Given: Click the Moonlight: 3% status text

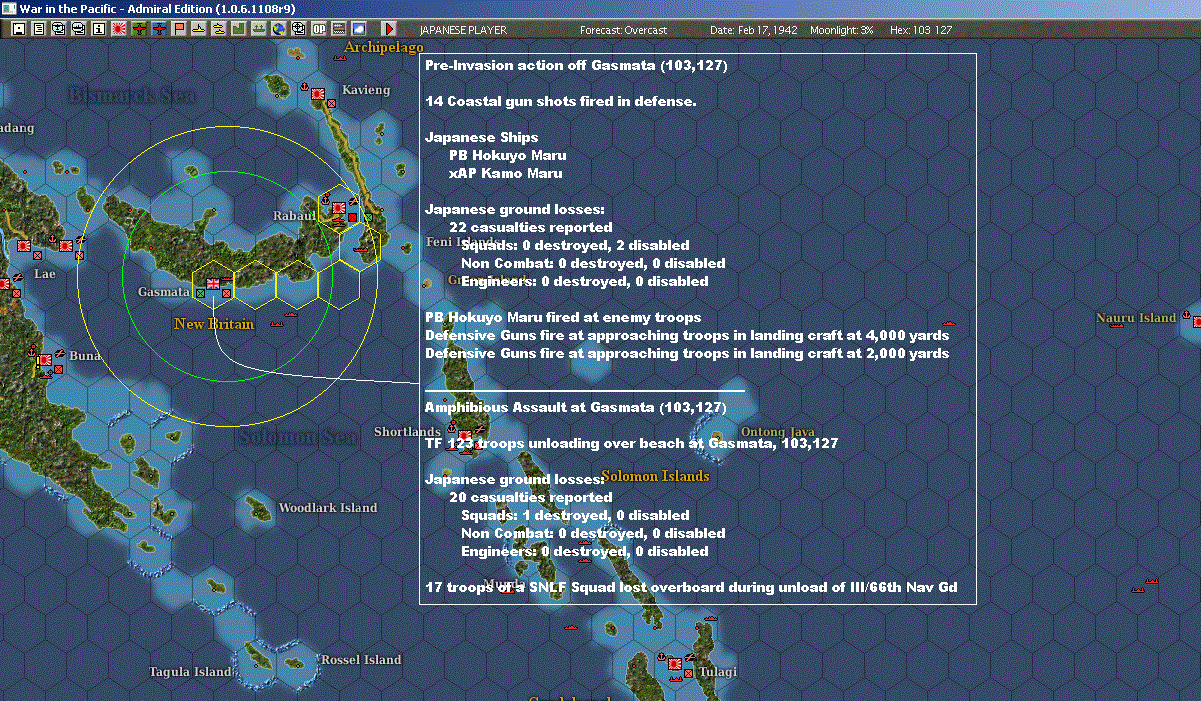Looking at the screenshot, I should 842,30.
